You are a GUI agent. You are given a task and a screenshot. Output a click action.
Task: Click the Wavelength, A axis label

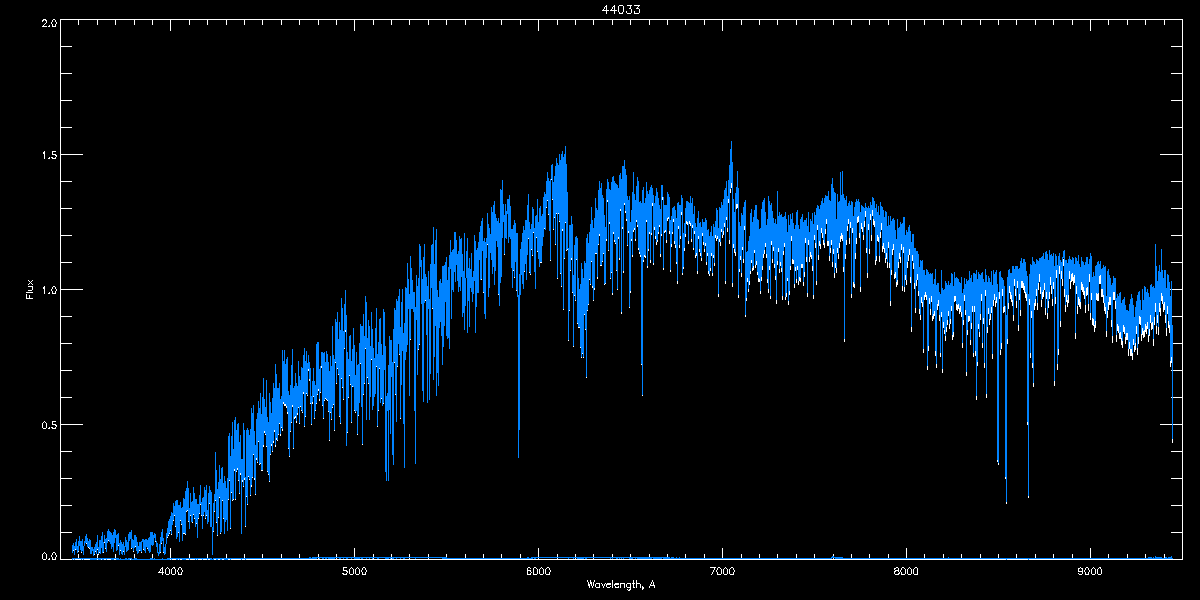tap(621, 584)
